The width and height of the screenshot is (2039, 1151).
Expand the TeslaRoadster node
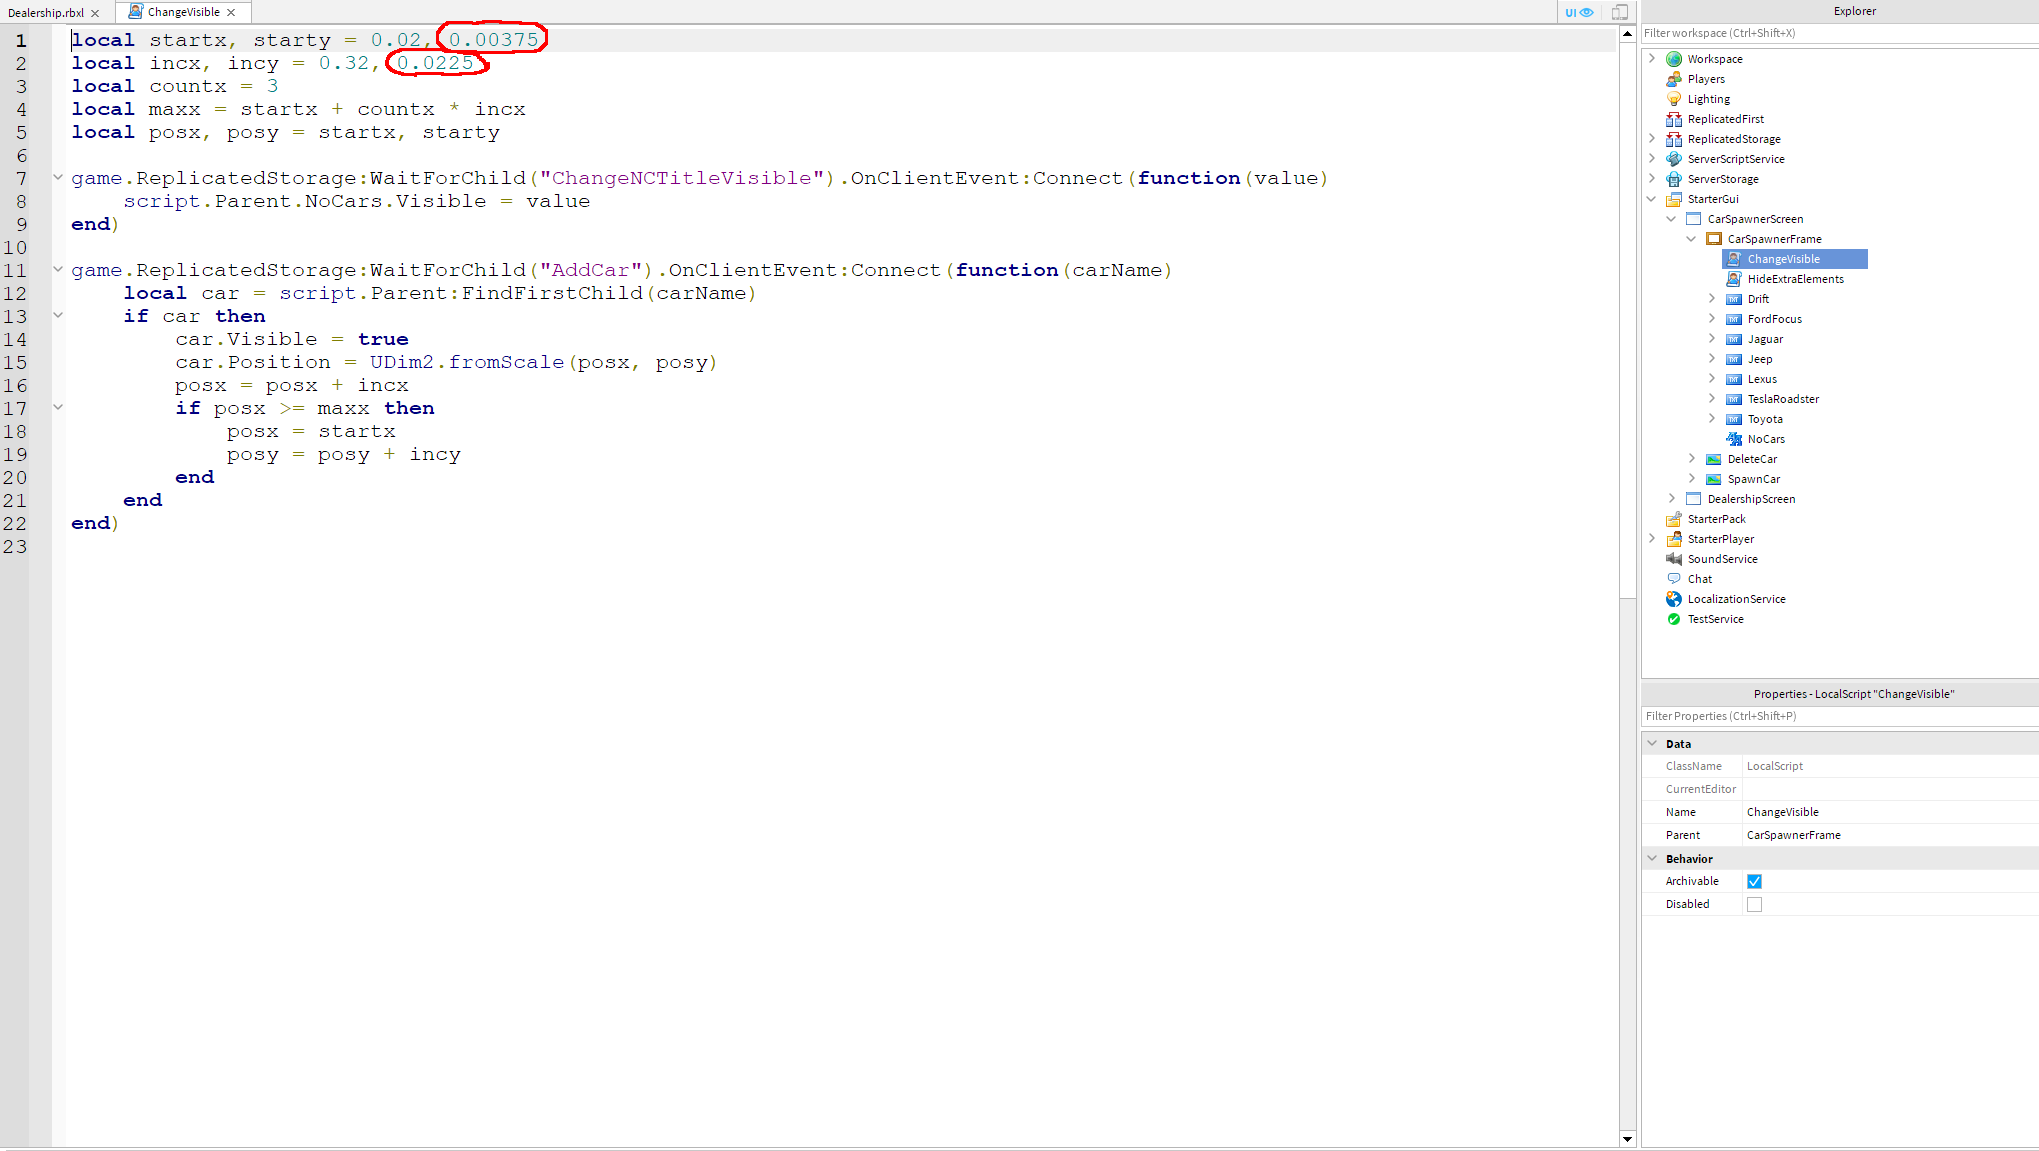pyautogui.click(x=1712, y=399)
